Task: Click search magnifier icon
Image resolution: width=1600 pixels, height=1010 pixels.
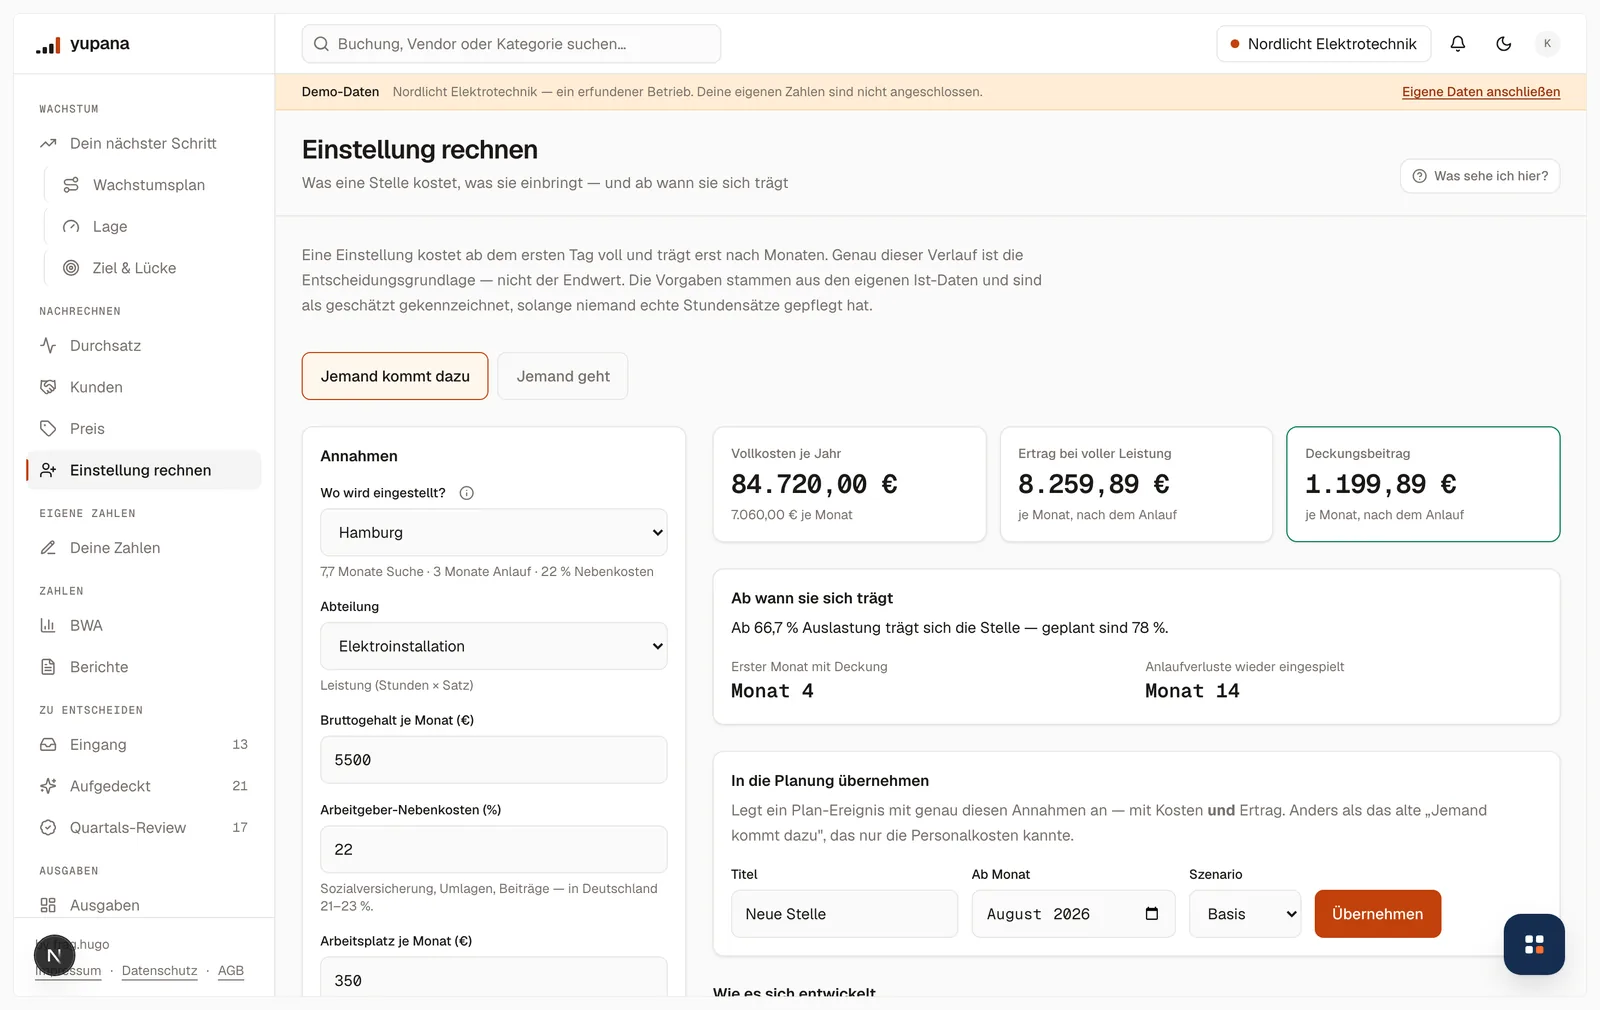Action: [321, 44]
